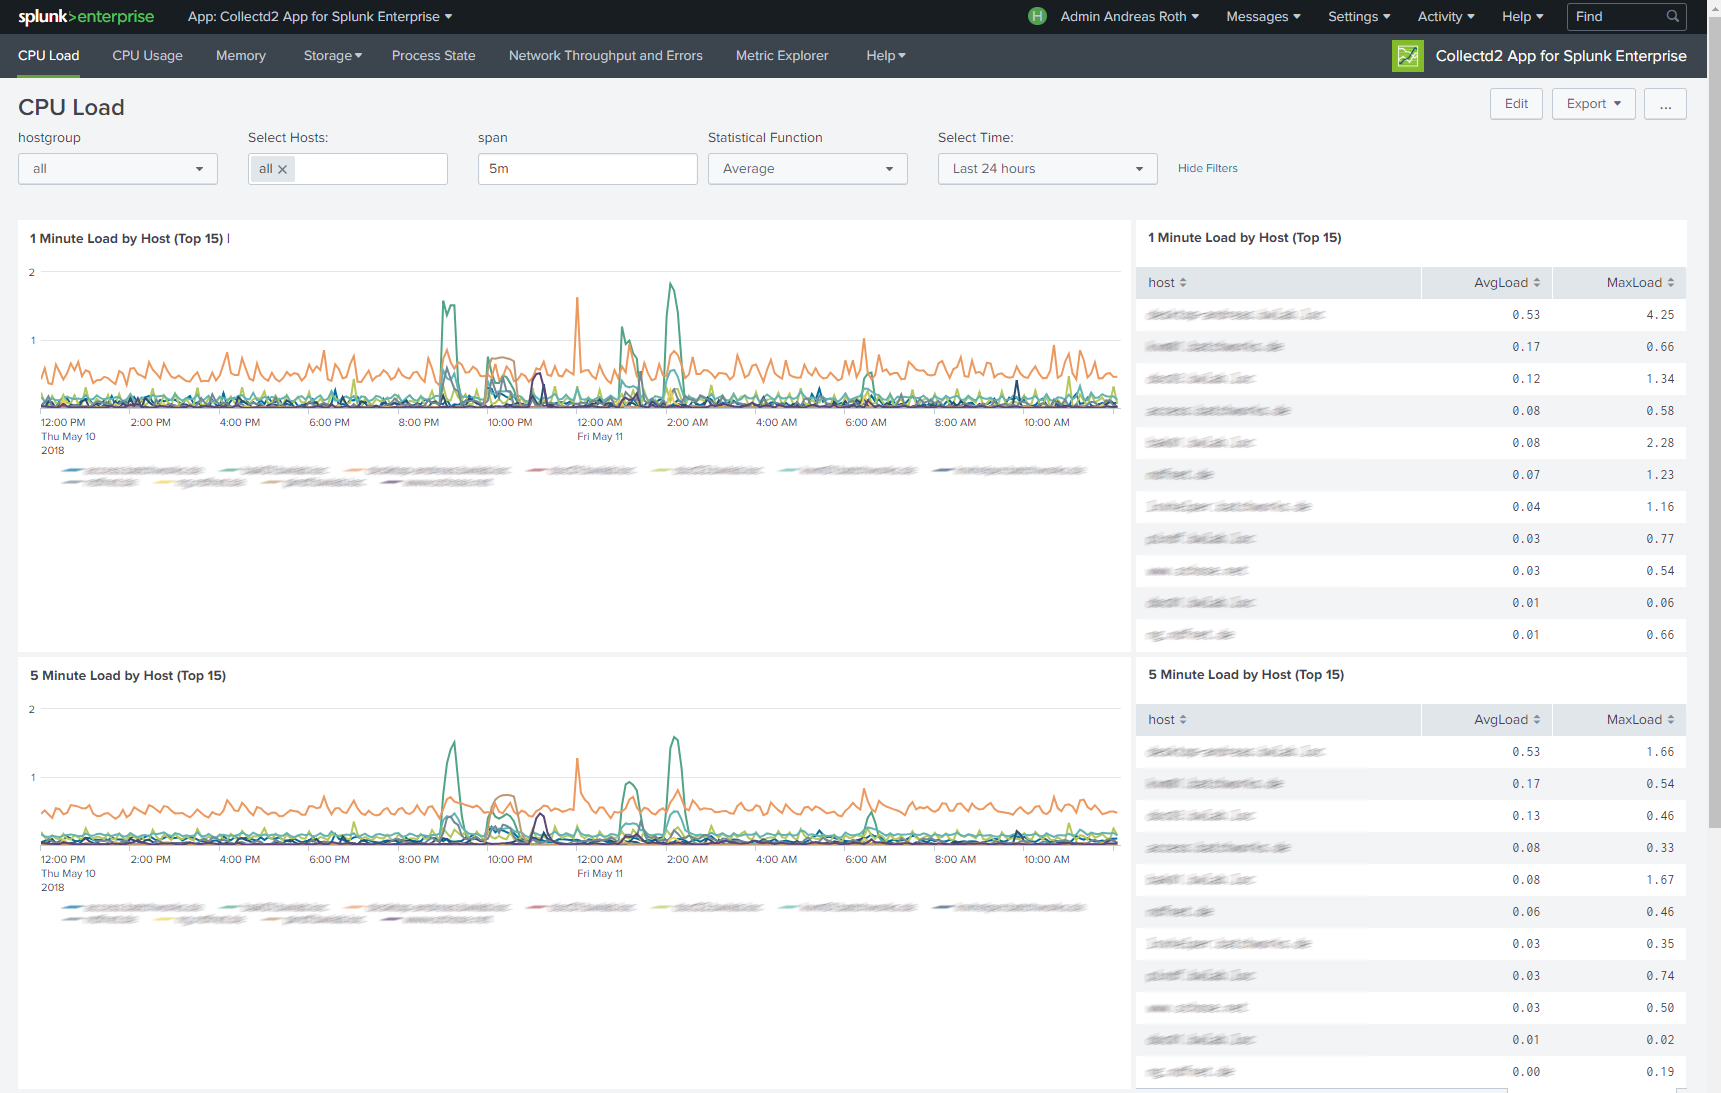Click MaxLoad 2.28 in 1 Minute table
The image size is (1721, 1093).
(1660, 443)
